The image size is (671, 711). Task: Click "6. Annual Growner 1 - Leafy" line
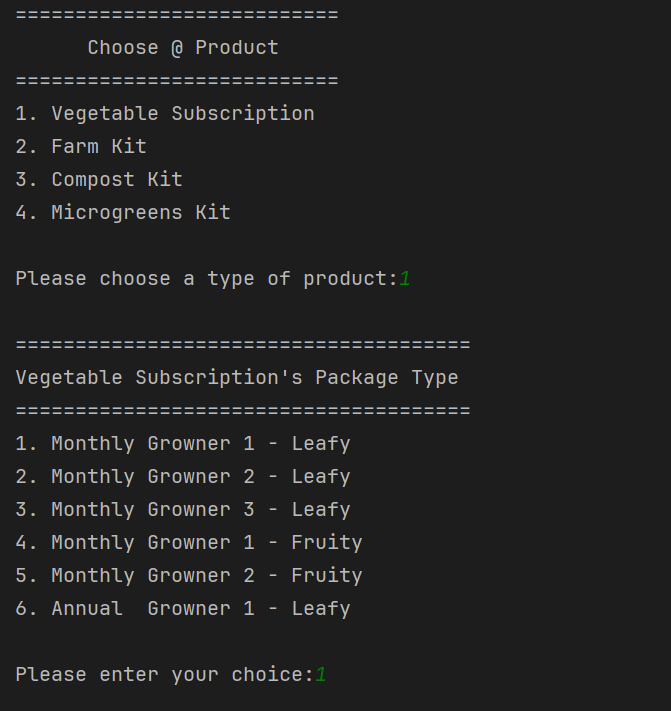point(183,609)
